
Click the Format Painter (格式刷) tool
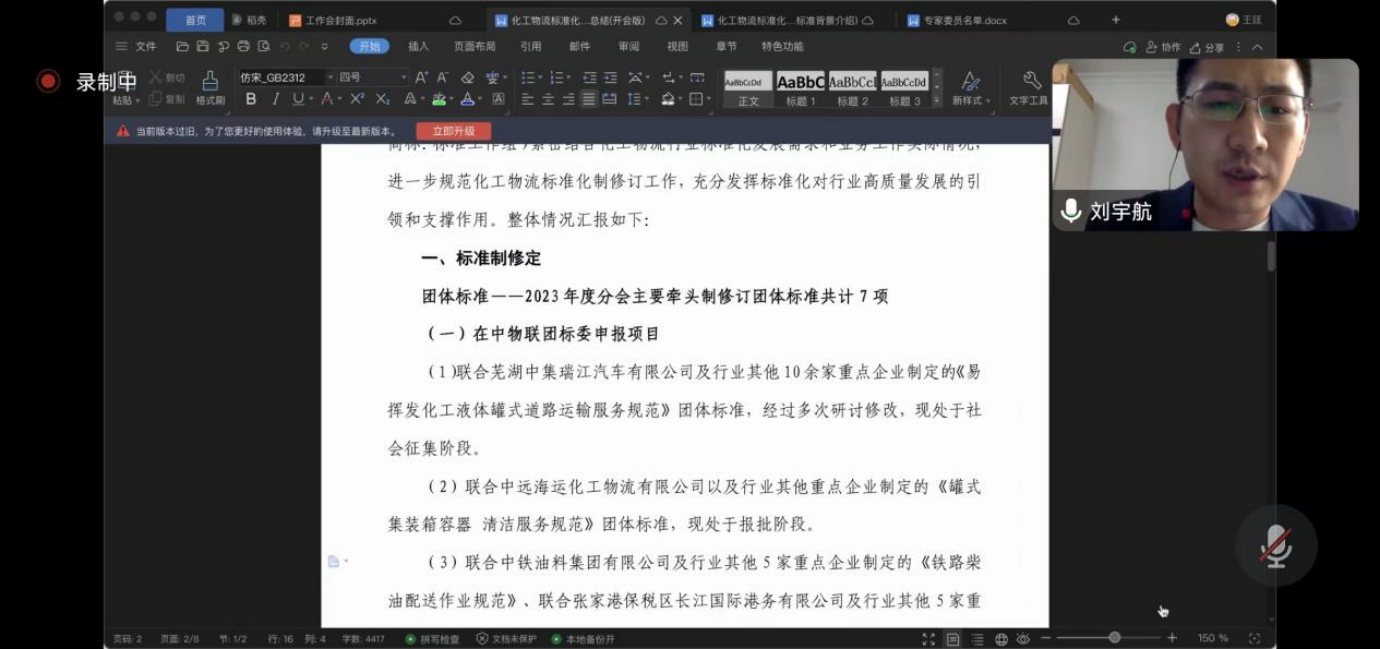tap(210, 88)
